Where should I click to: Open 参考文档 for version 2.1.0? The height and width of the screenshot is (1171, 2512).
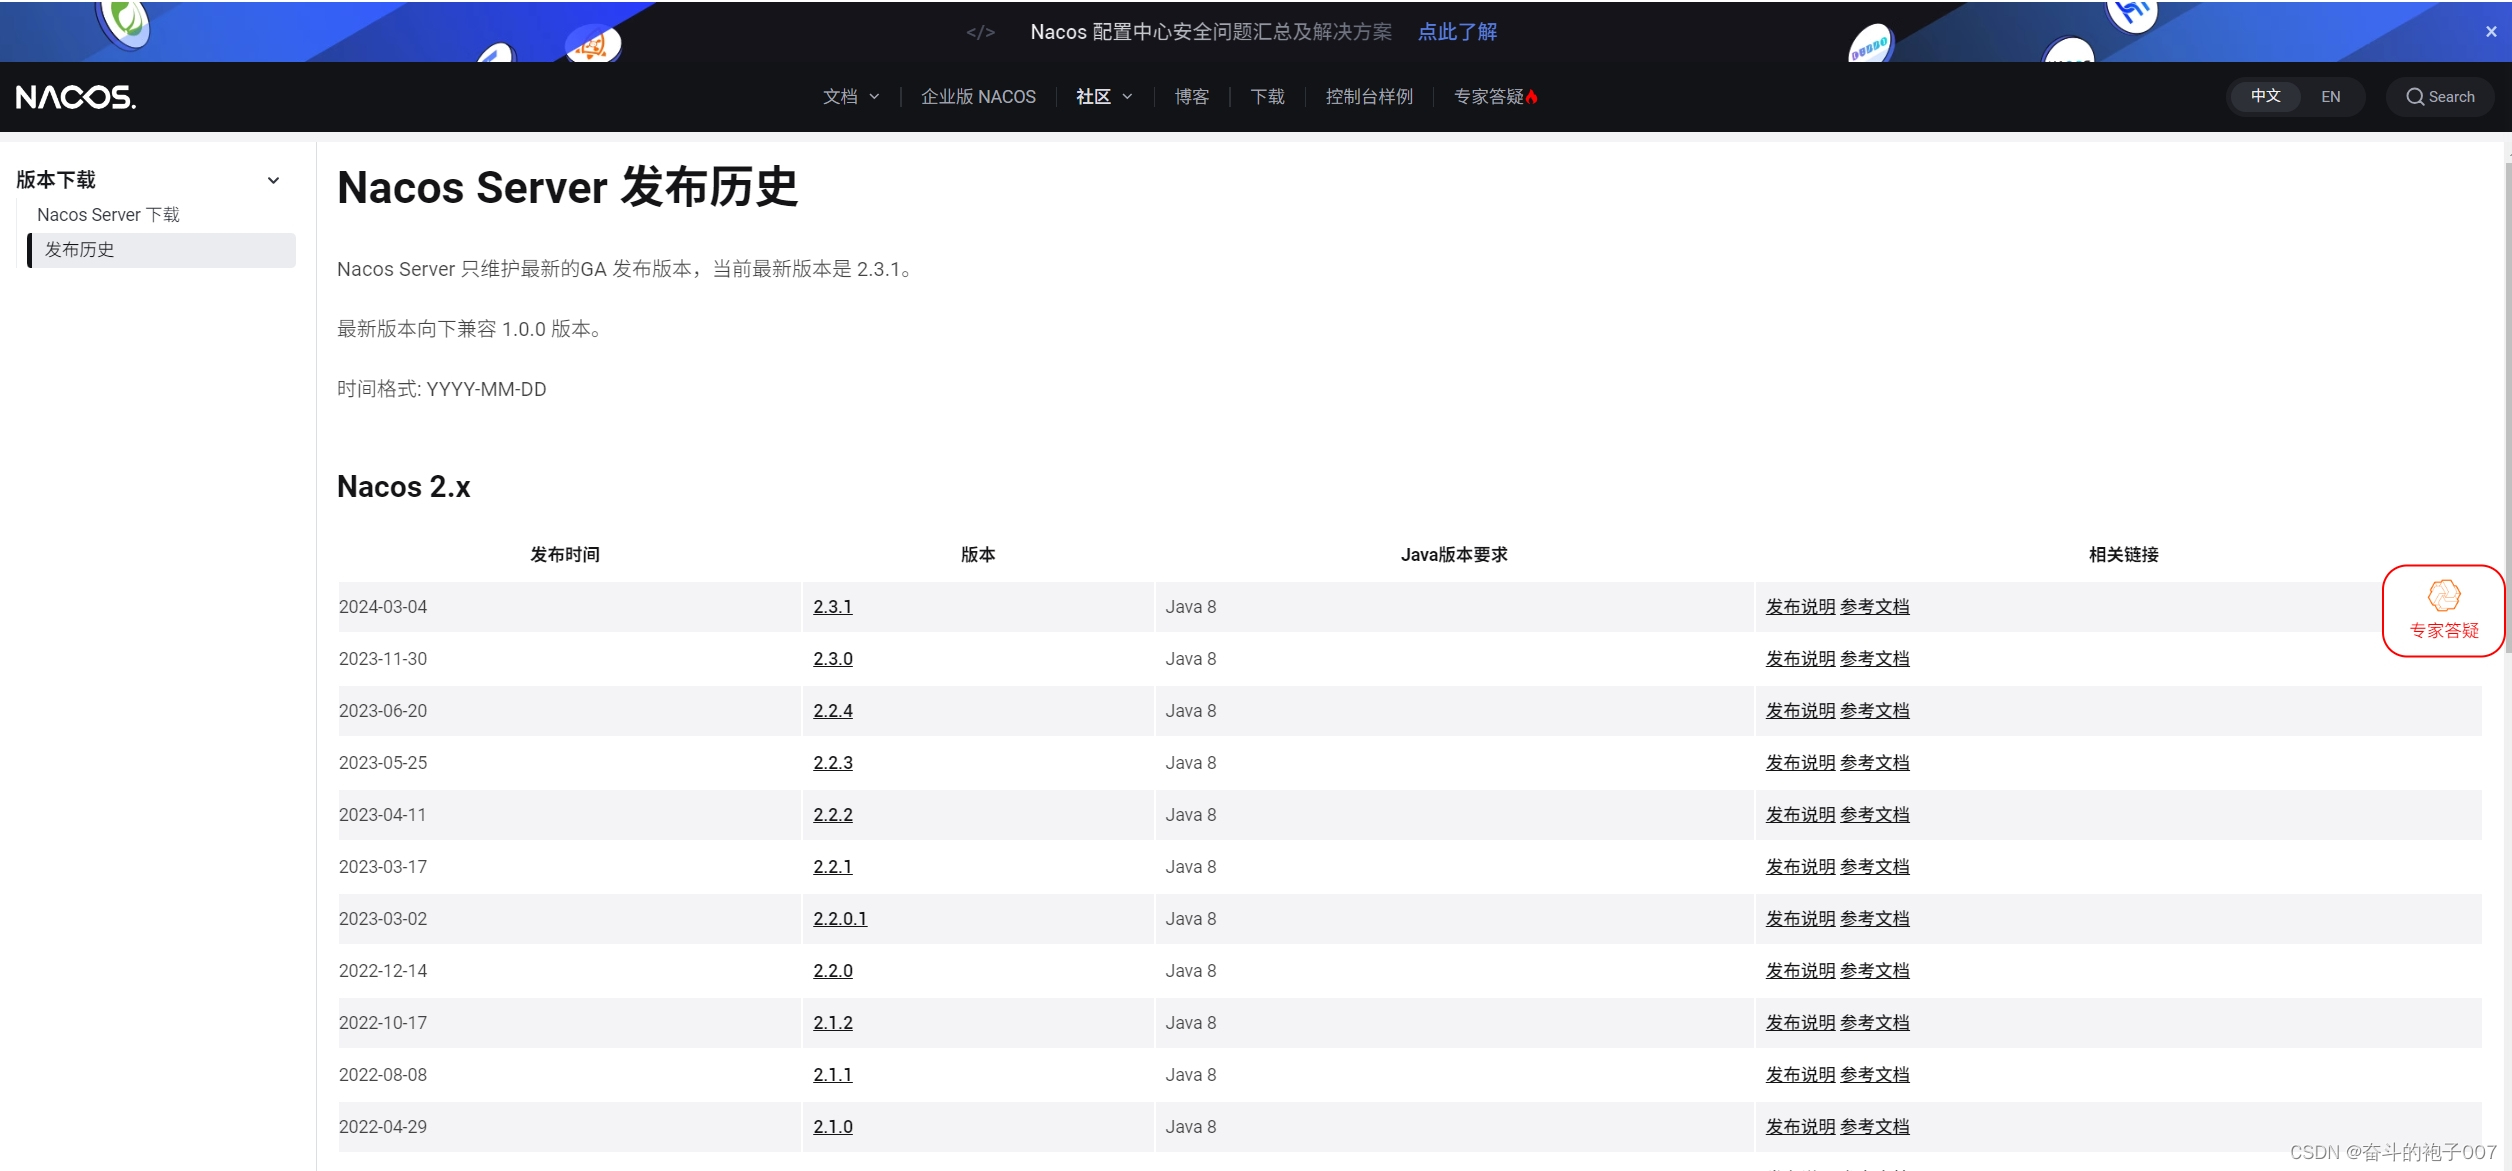pyautogui.click(x=1874, y=1127)
